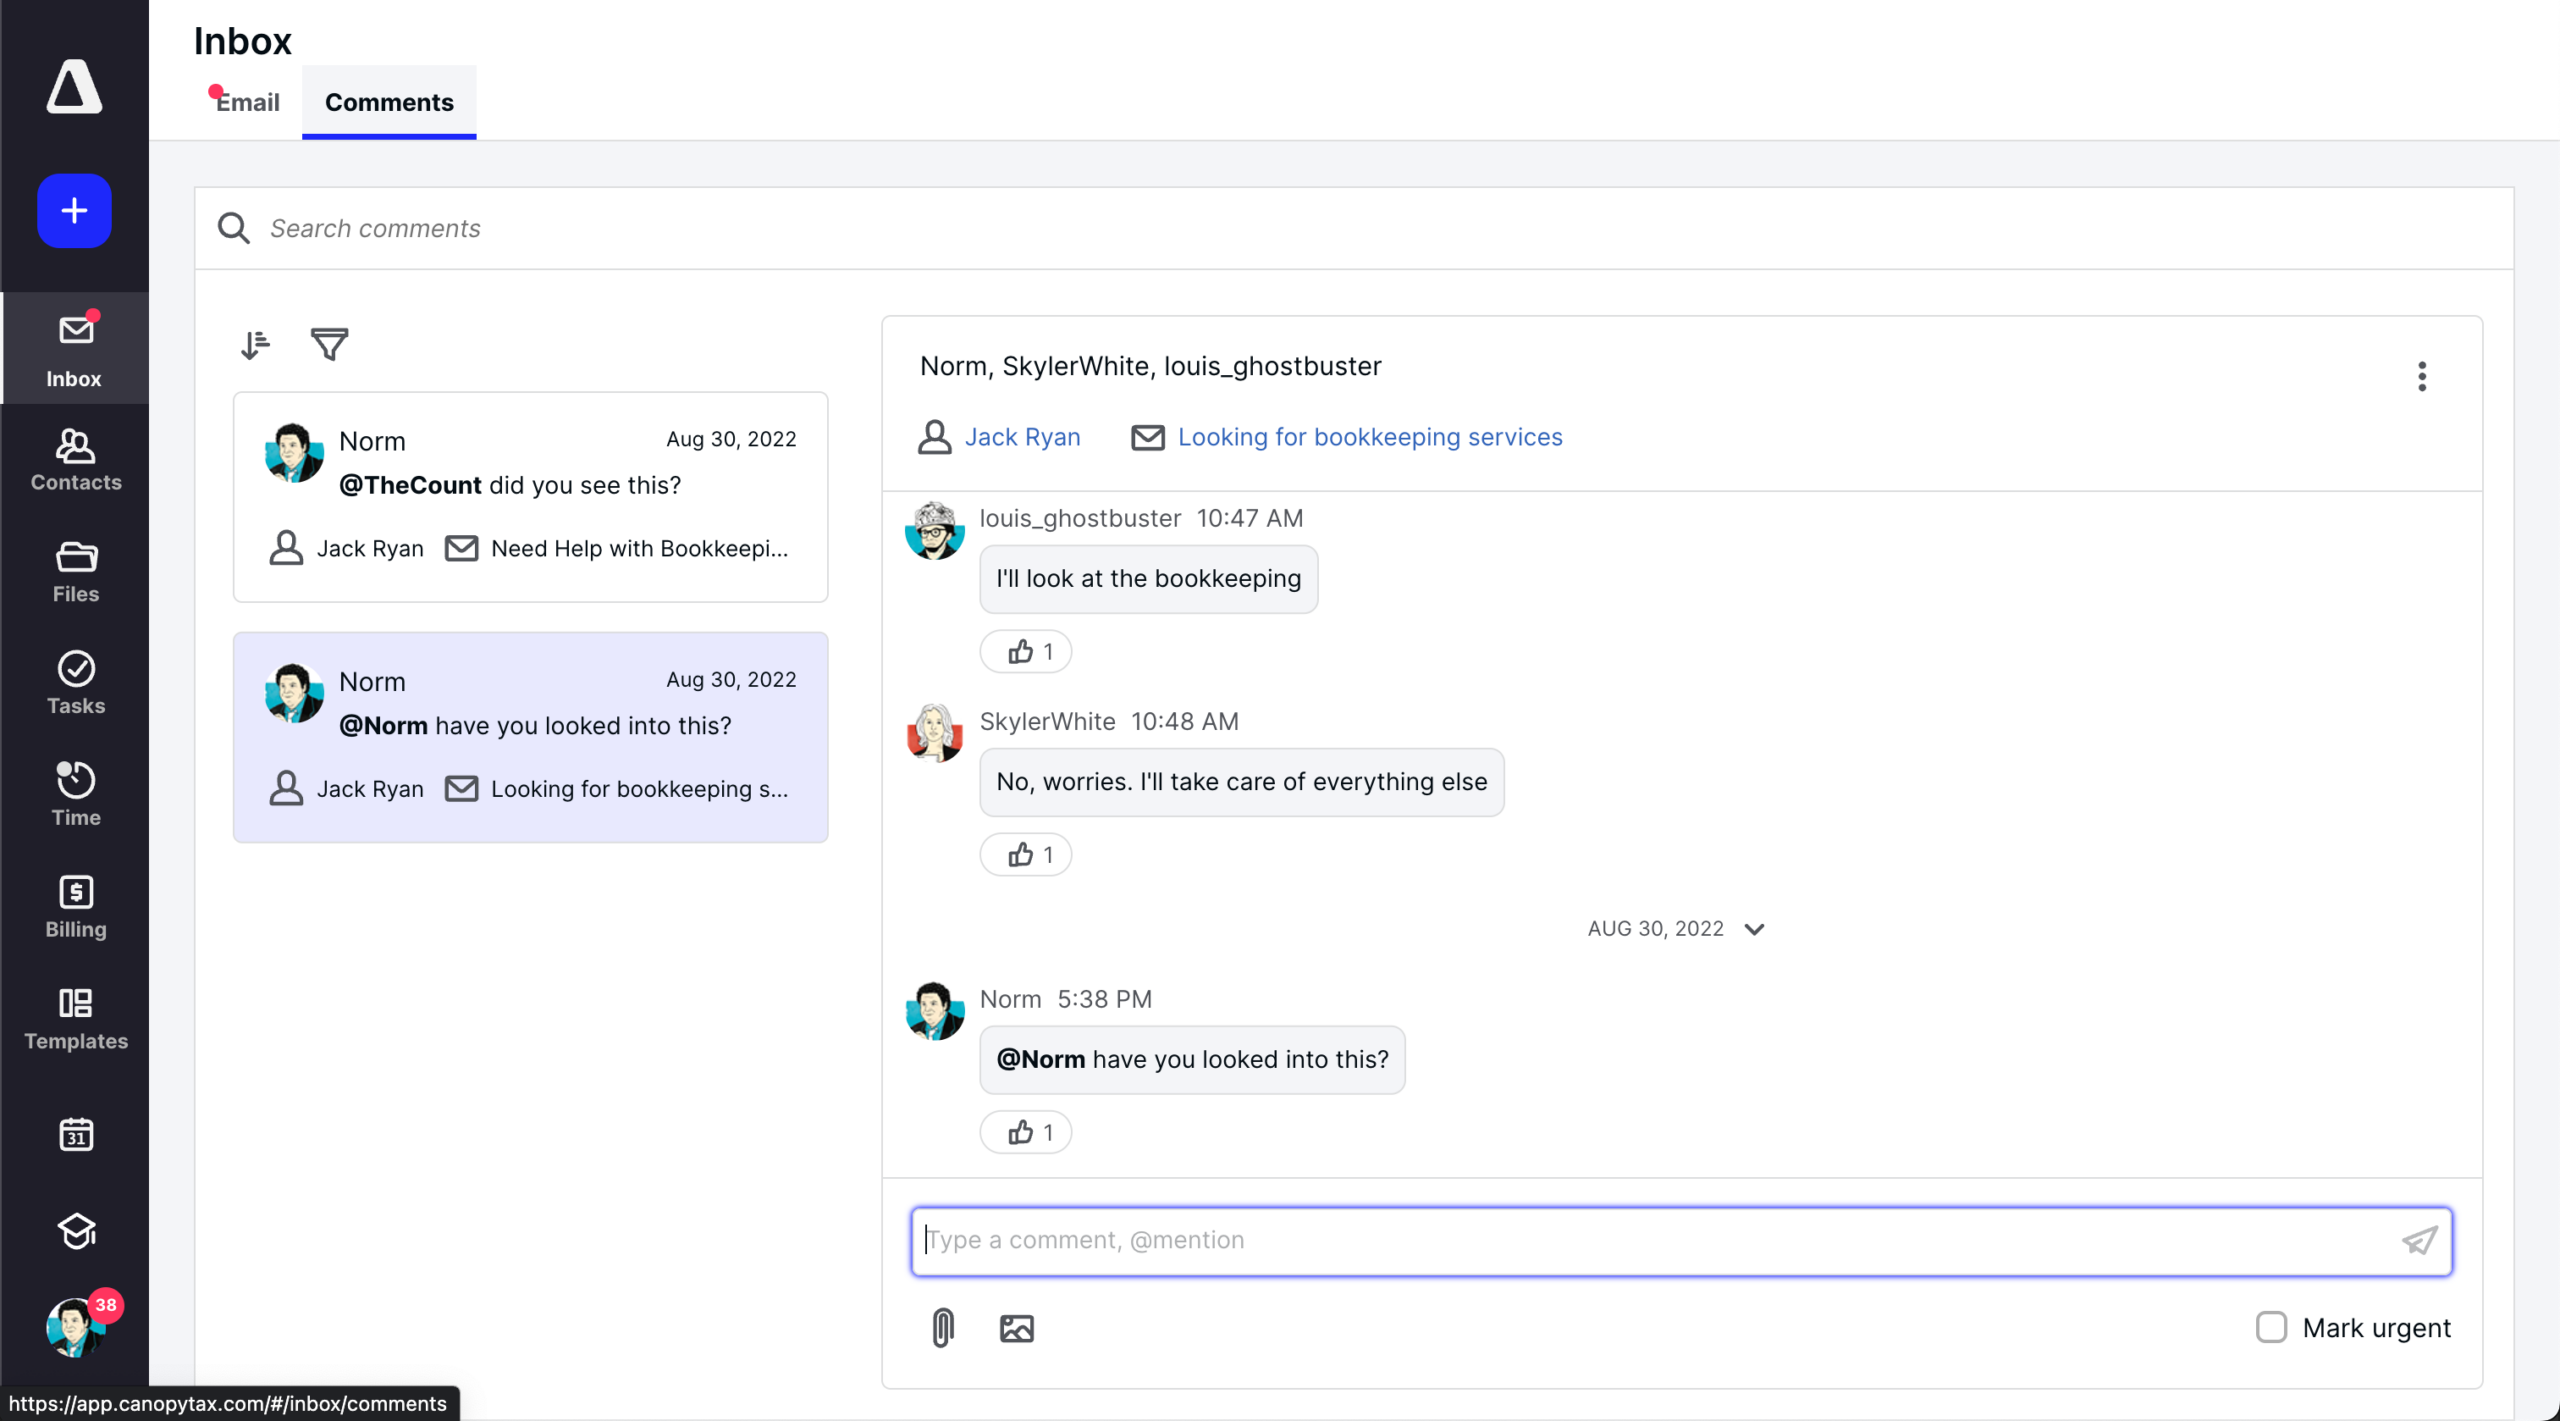Image resolution: width=2560 pixels, height=1421 pixels.
Task: Toggle thumbs-up on SkylerWhite's comment
Action: pyautogui.click(x=1026, y=855)
